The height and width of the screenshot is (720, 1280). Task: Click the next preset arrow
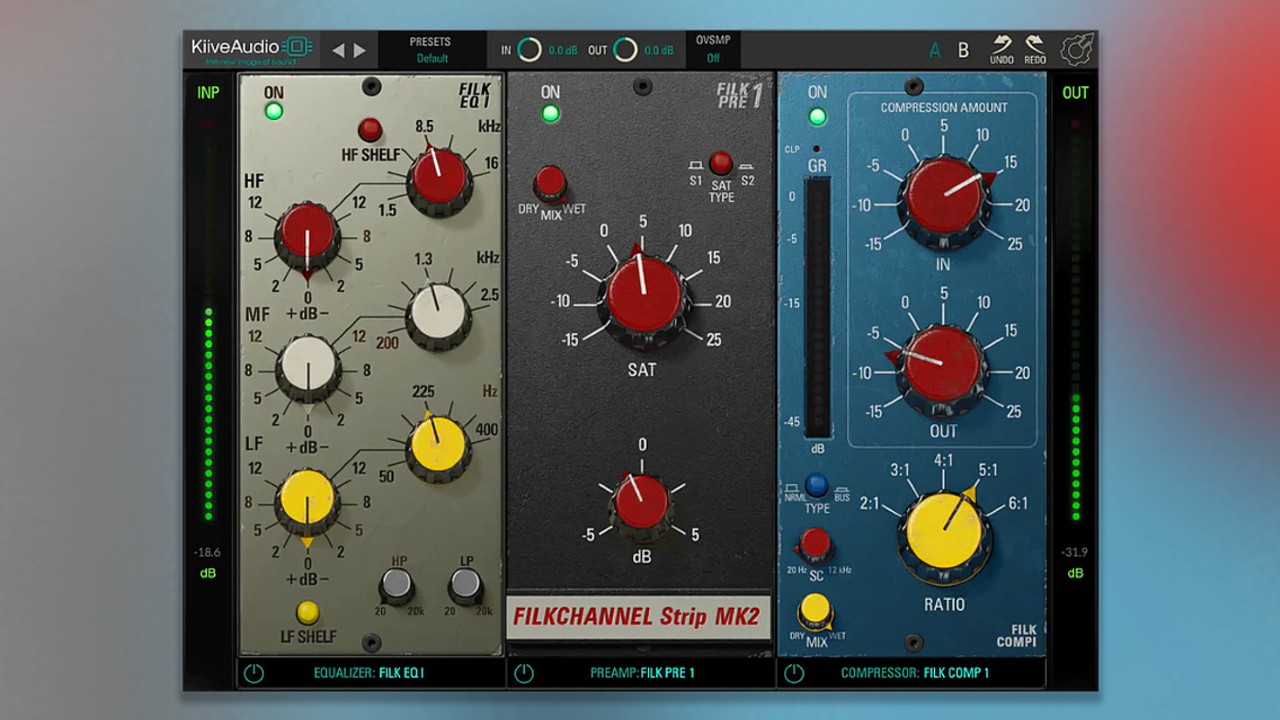(x=360, y=50)
